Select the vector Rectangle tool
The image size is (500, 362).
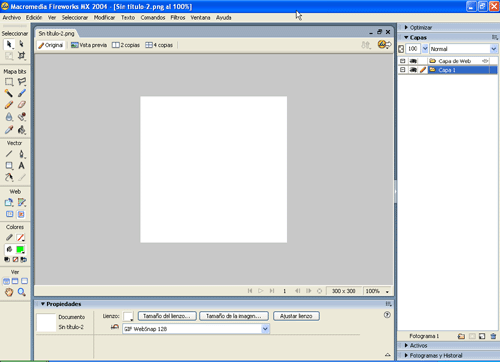[9, 165]
